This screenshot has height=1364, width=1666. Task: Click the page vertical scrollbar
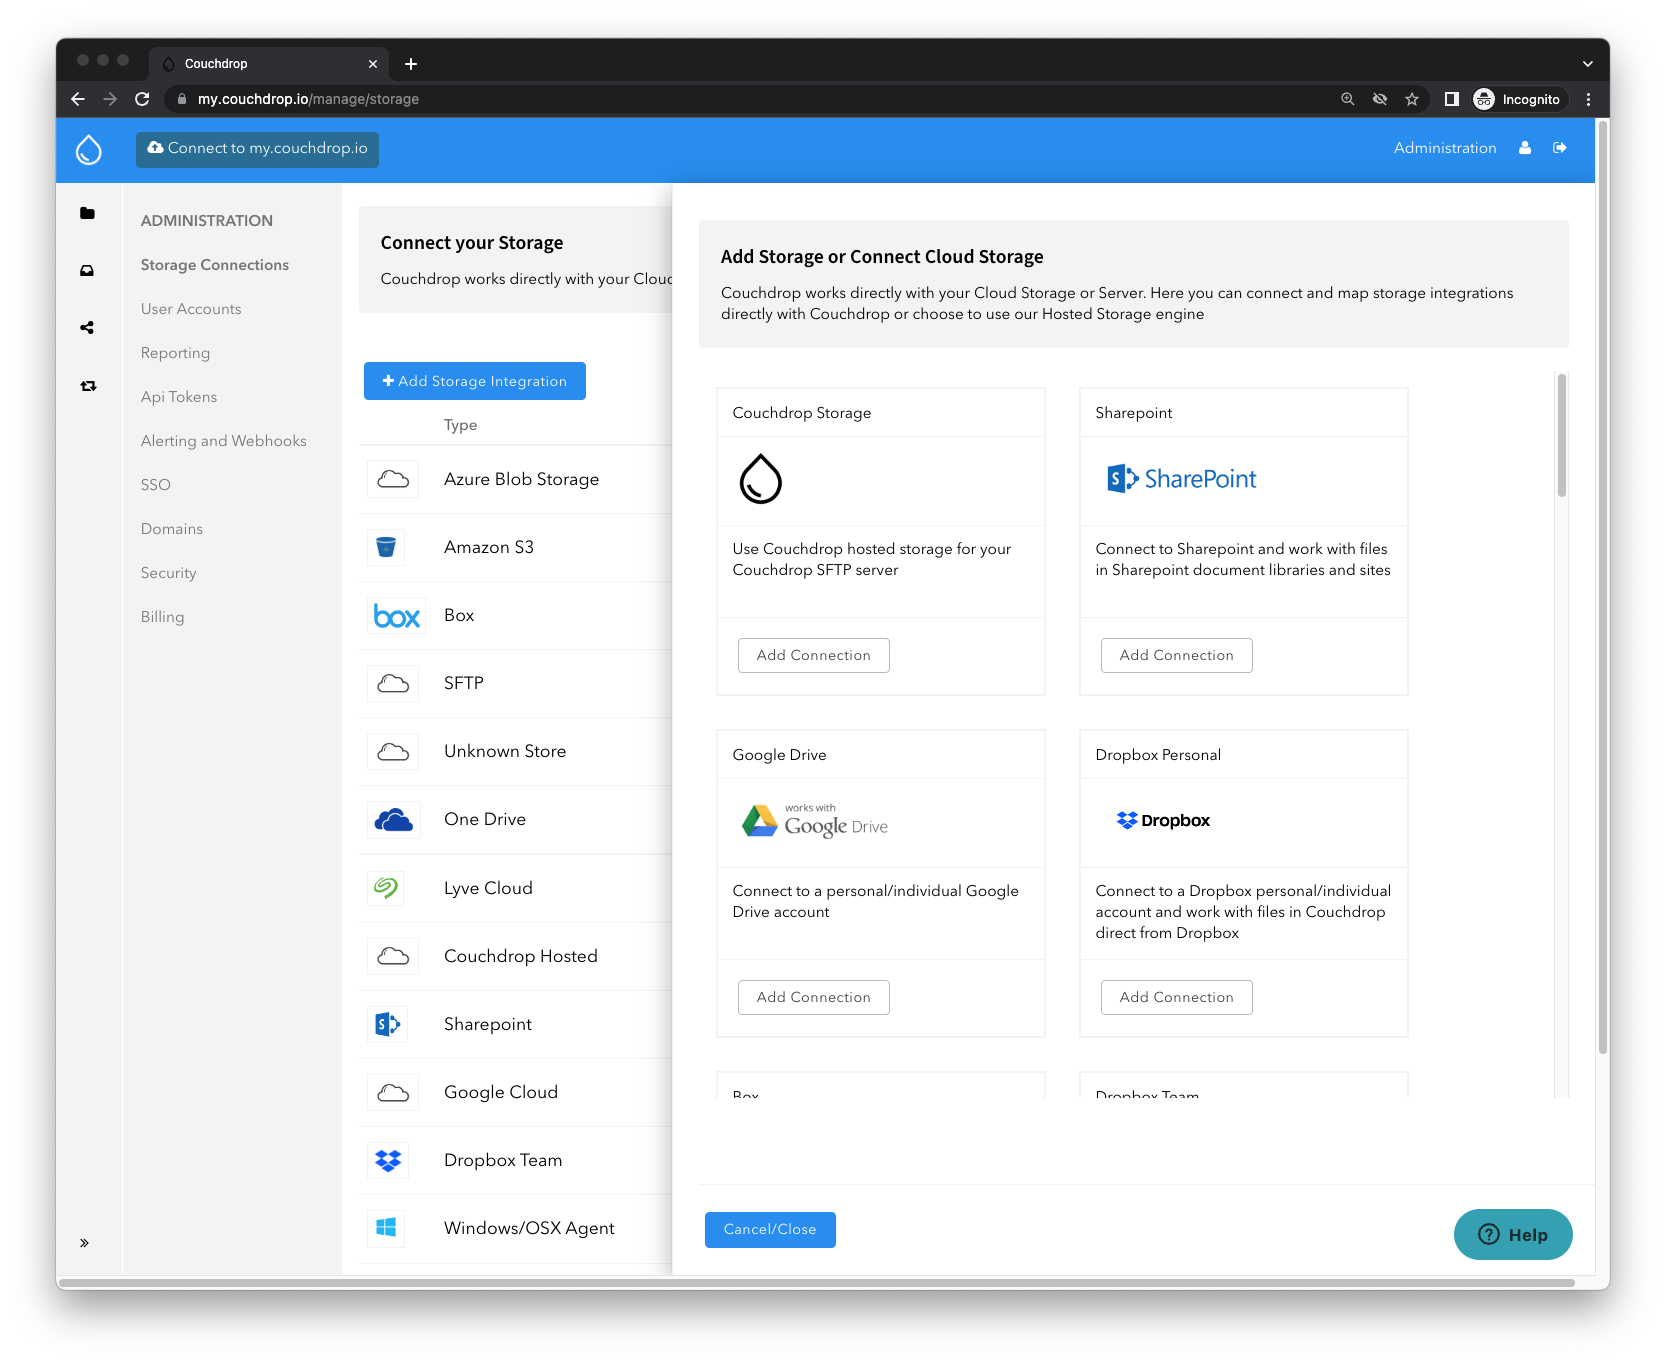click(x=1603, y=588)
